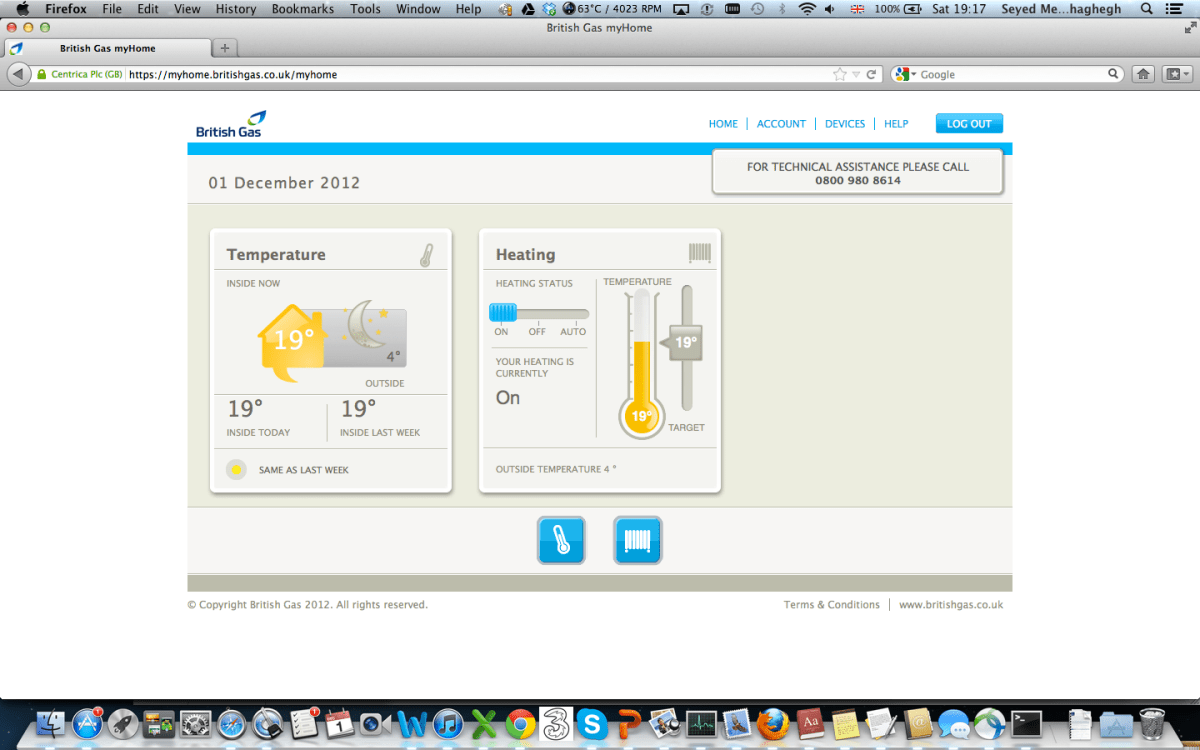
Task: Switch heating status to AUTO
Action: [x=573, y=313]
